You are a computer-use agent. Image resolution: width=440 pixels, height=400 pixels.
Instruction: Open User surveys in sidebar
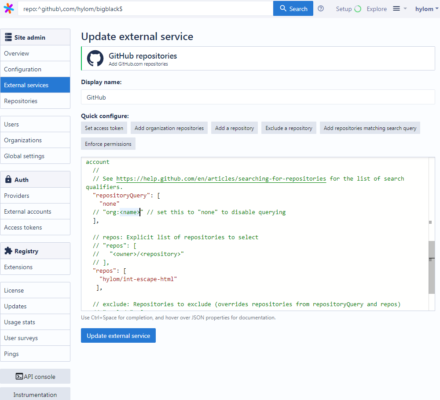click(35, 338)
